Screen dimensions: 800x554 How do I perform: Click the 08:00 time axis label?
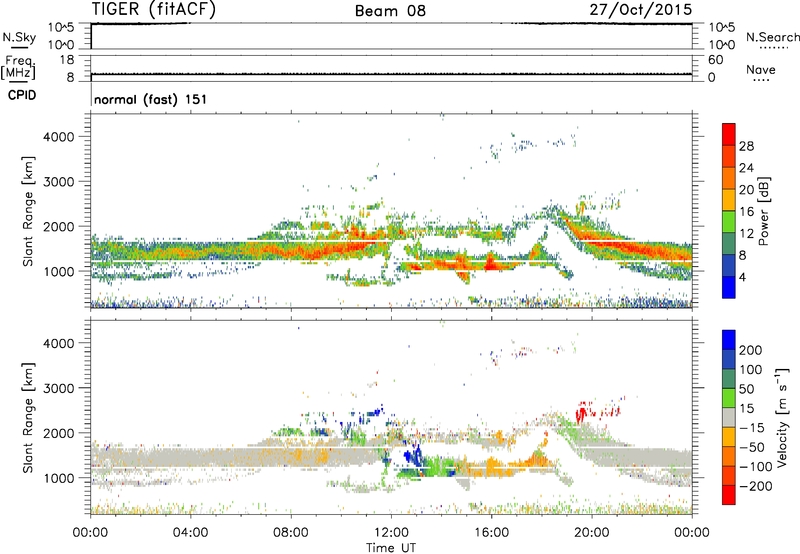tap(290, 533)
